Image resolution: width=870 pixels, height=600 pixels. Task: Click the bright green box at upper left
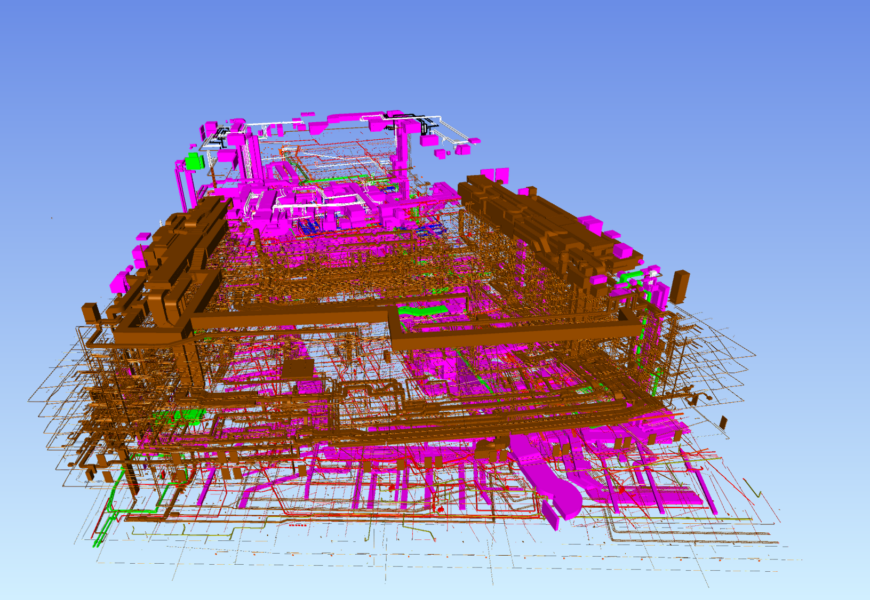[x=194, y=160]
